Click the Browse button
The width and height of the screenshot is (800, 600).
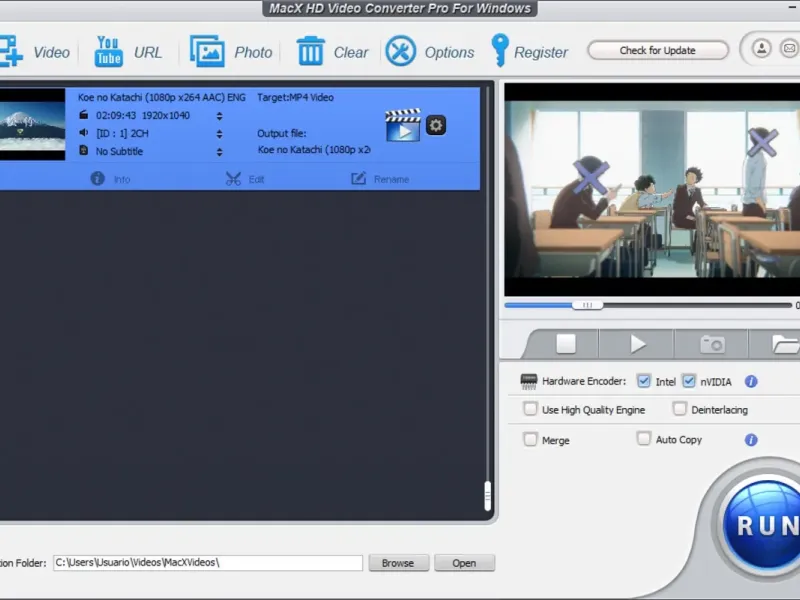pyautogui.click(x=398, y=563)
